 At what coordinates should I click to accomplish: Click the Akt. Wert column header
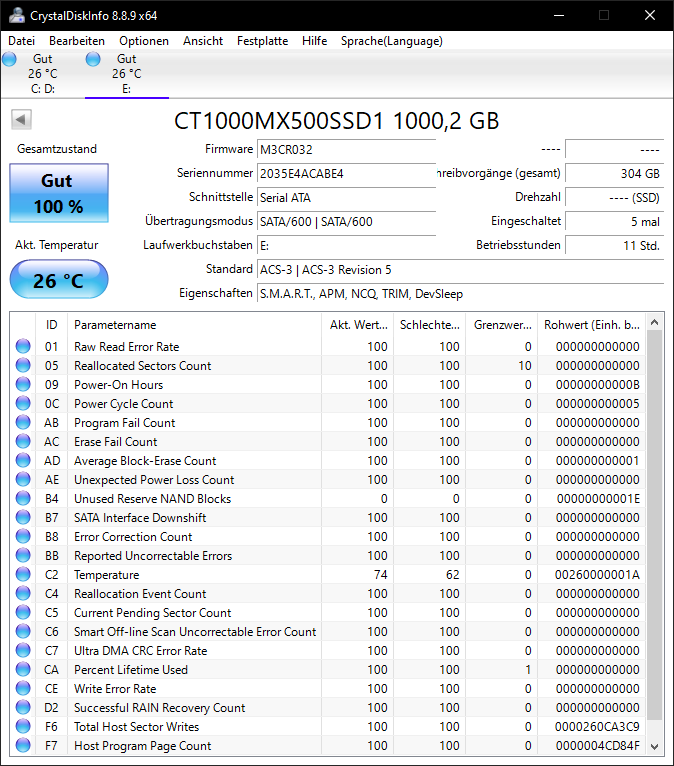coord(358,325)
